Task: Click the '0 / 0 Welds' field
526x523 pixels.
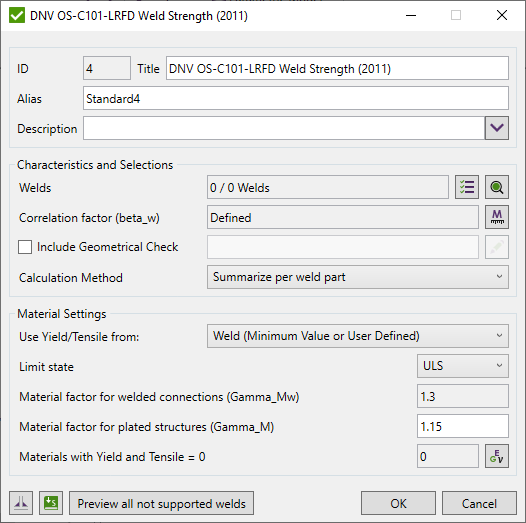Action: pyautogui.click(x=328, y=187)
